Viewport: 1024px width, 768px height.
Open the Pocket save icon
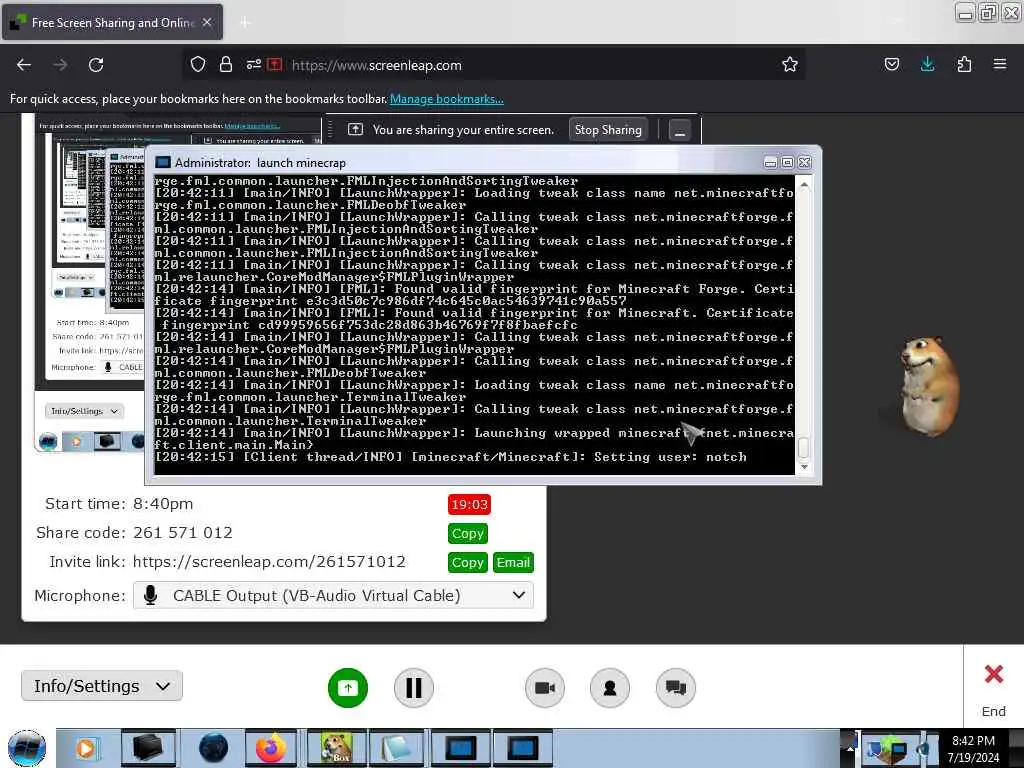coord(892,64)
